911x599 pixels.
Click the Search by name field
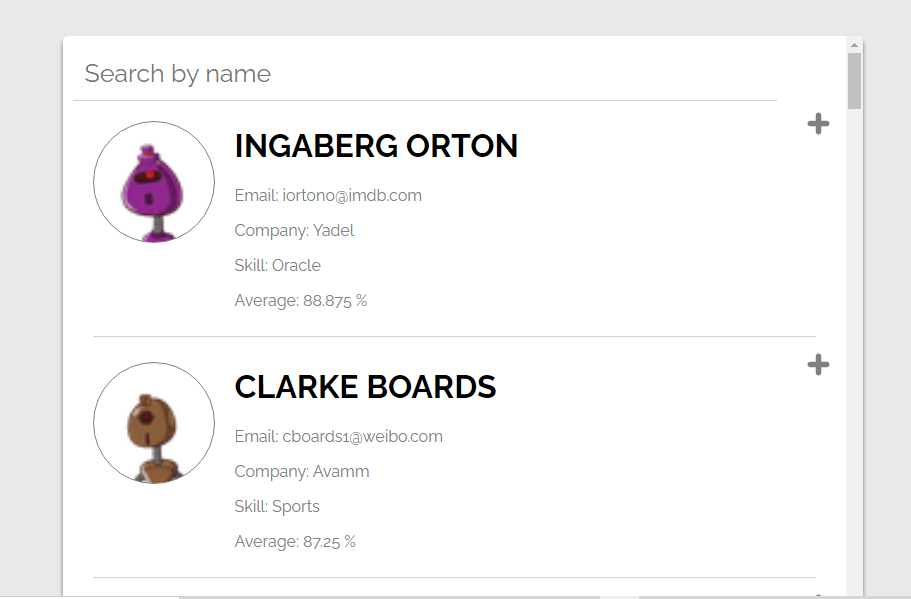[x=425, y=74]
